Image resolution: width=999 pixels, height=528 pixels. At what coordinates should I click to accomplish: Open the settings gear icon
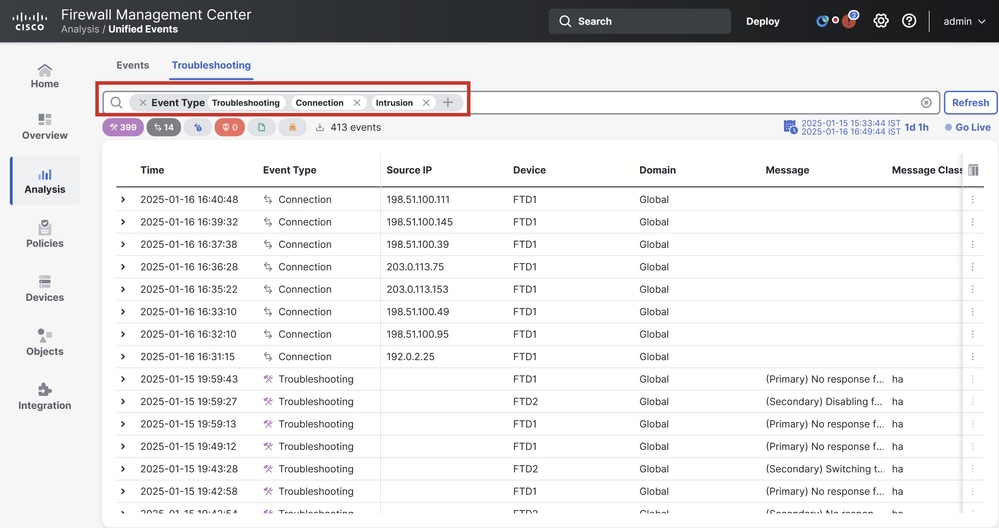[x=880, y=21]
